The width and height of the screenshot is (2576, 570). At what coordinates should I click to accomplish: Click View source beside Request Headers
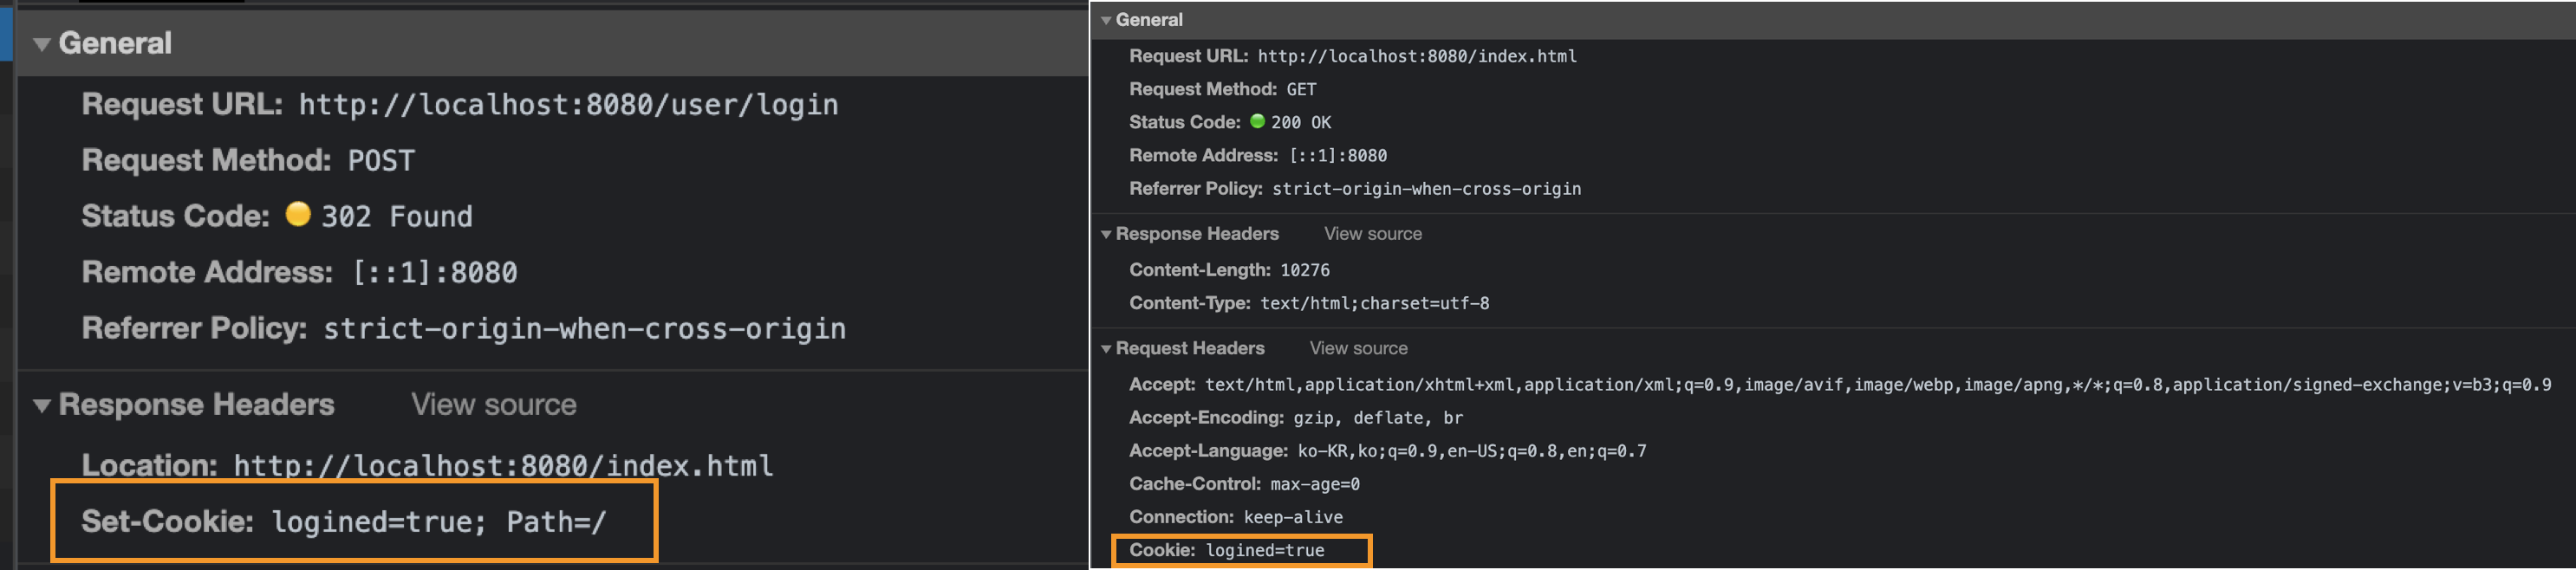coord(1358,348)
